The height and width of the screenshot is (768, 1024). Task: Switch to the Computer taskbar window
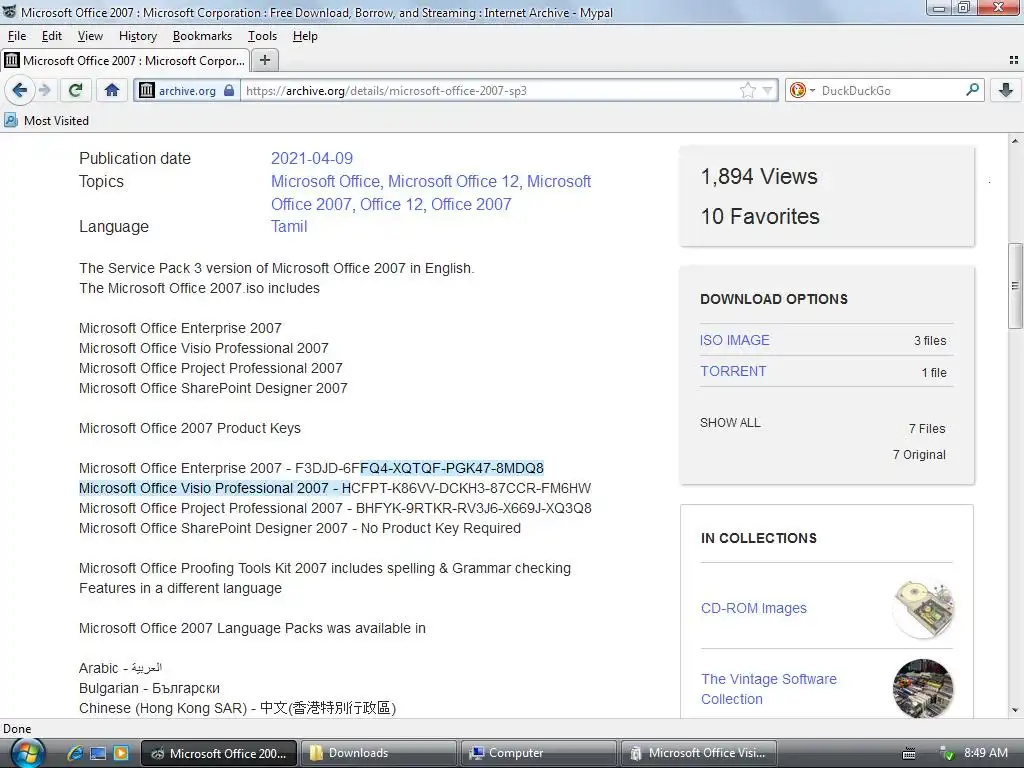coord(539,753)
